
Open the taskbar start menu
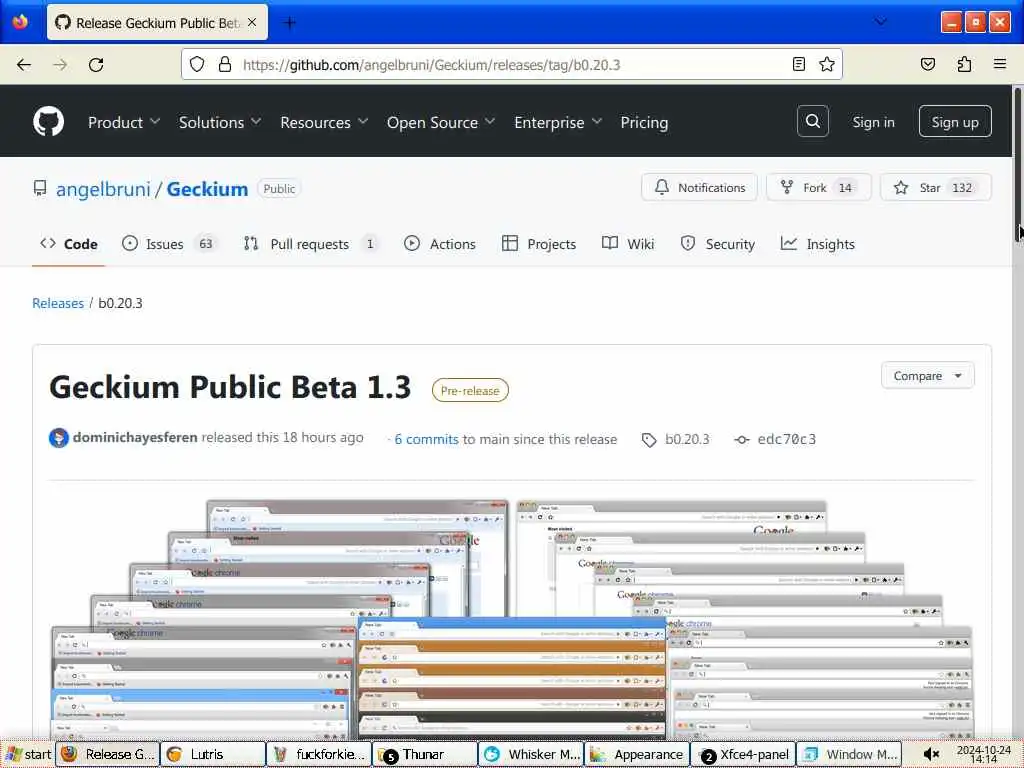click(x=27, y=754)
